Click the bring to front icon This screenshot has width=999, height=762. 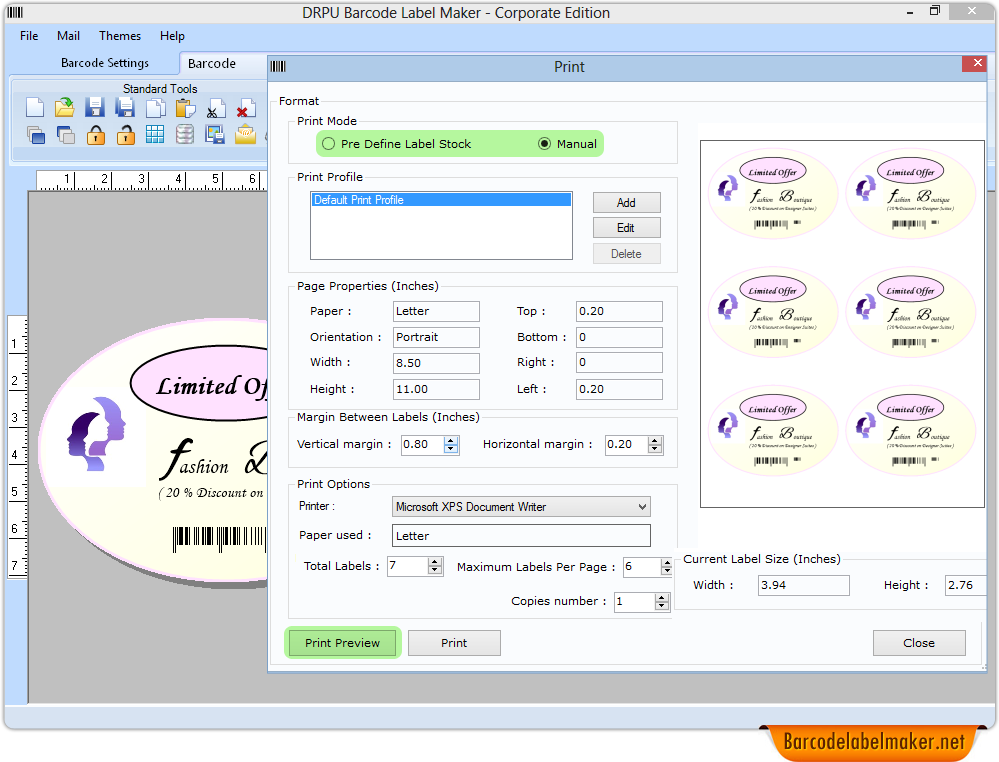click(x=36, y=134)
